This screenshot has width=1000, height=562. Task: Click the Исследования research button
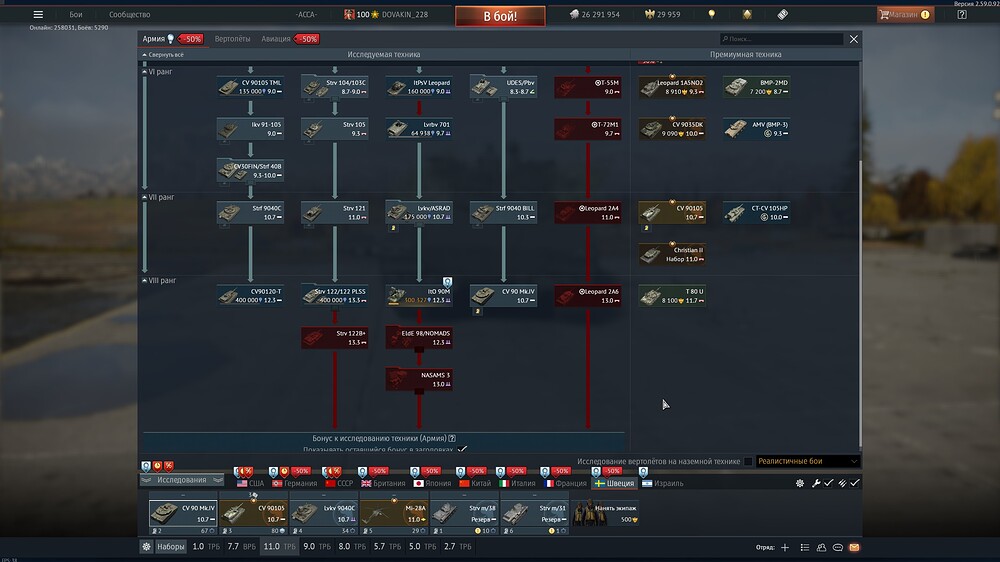coord(182,480)
